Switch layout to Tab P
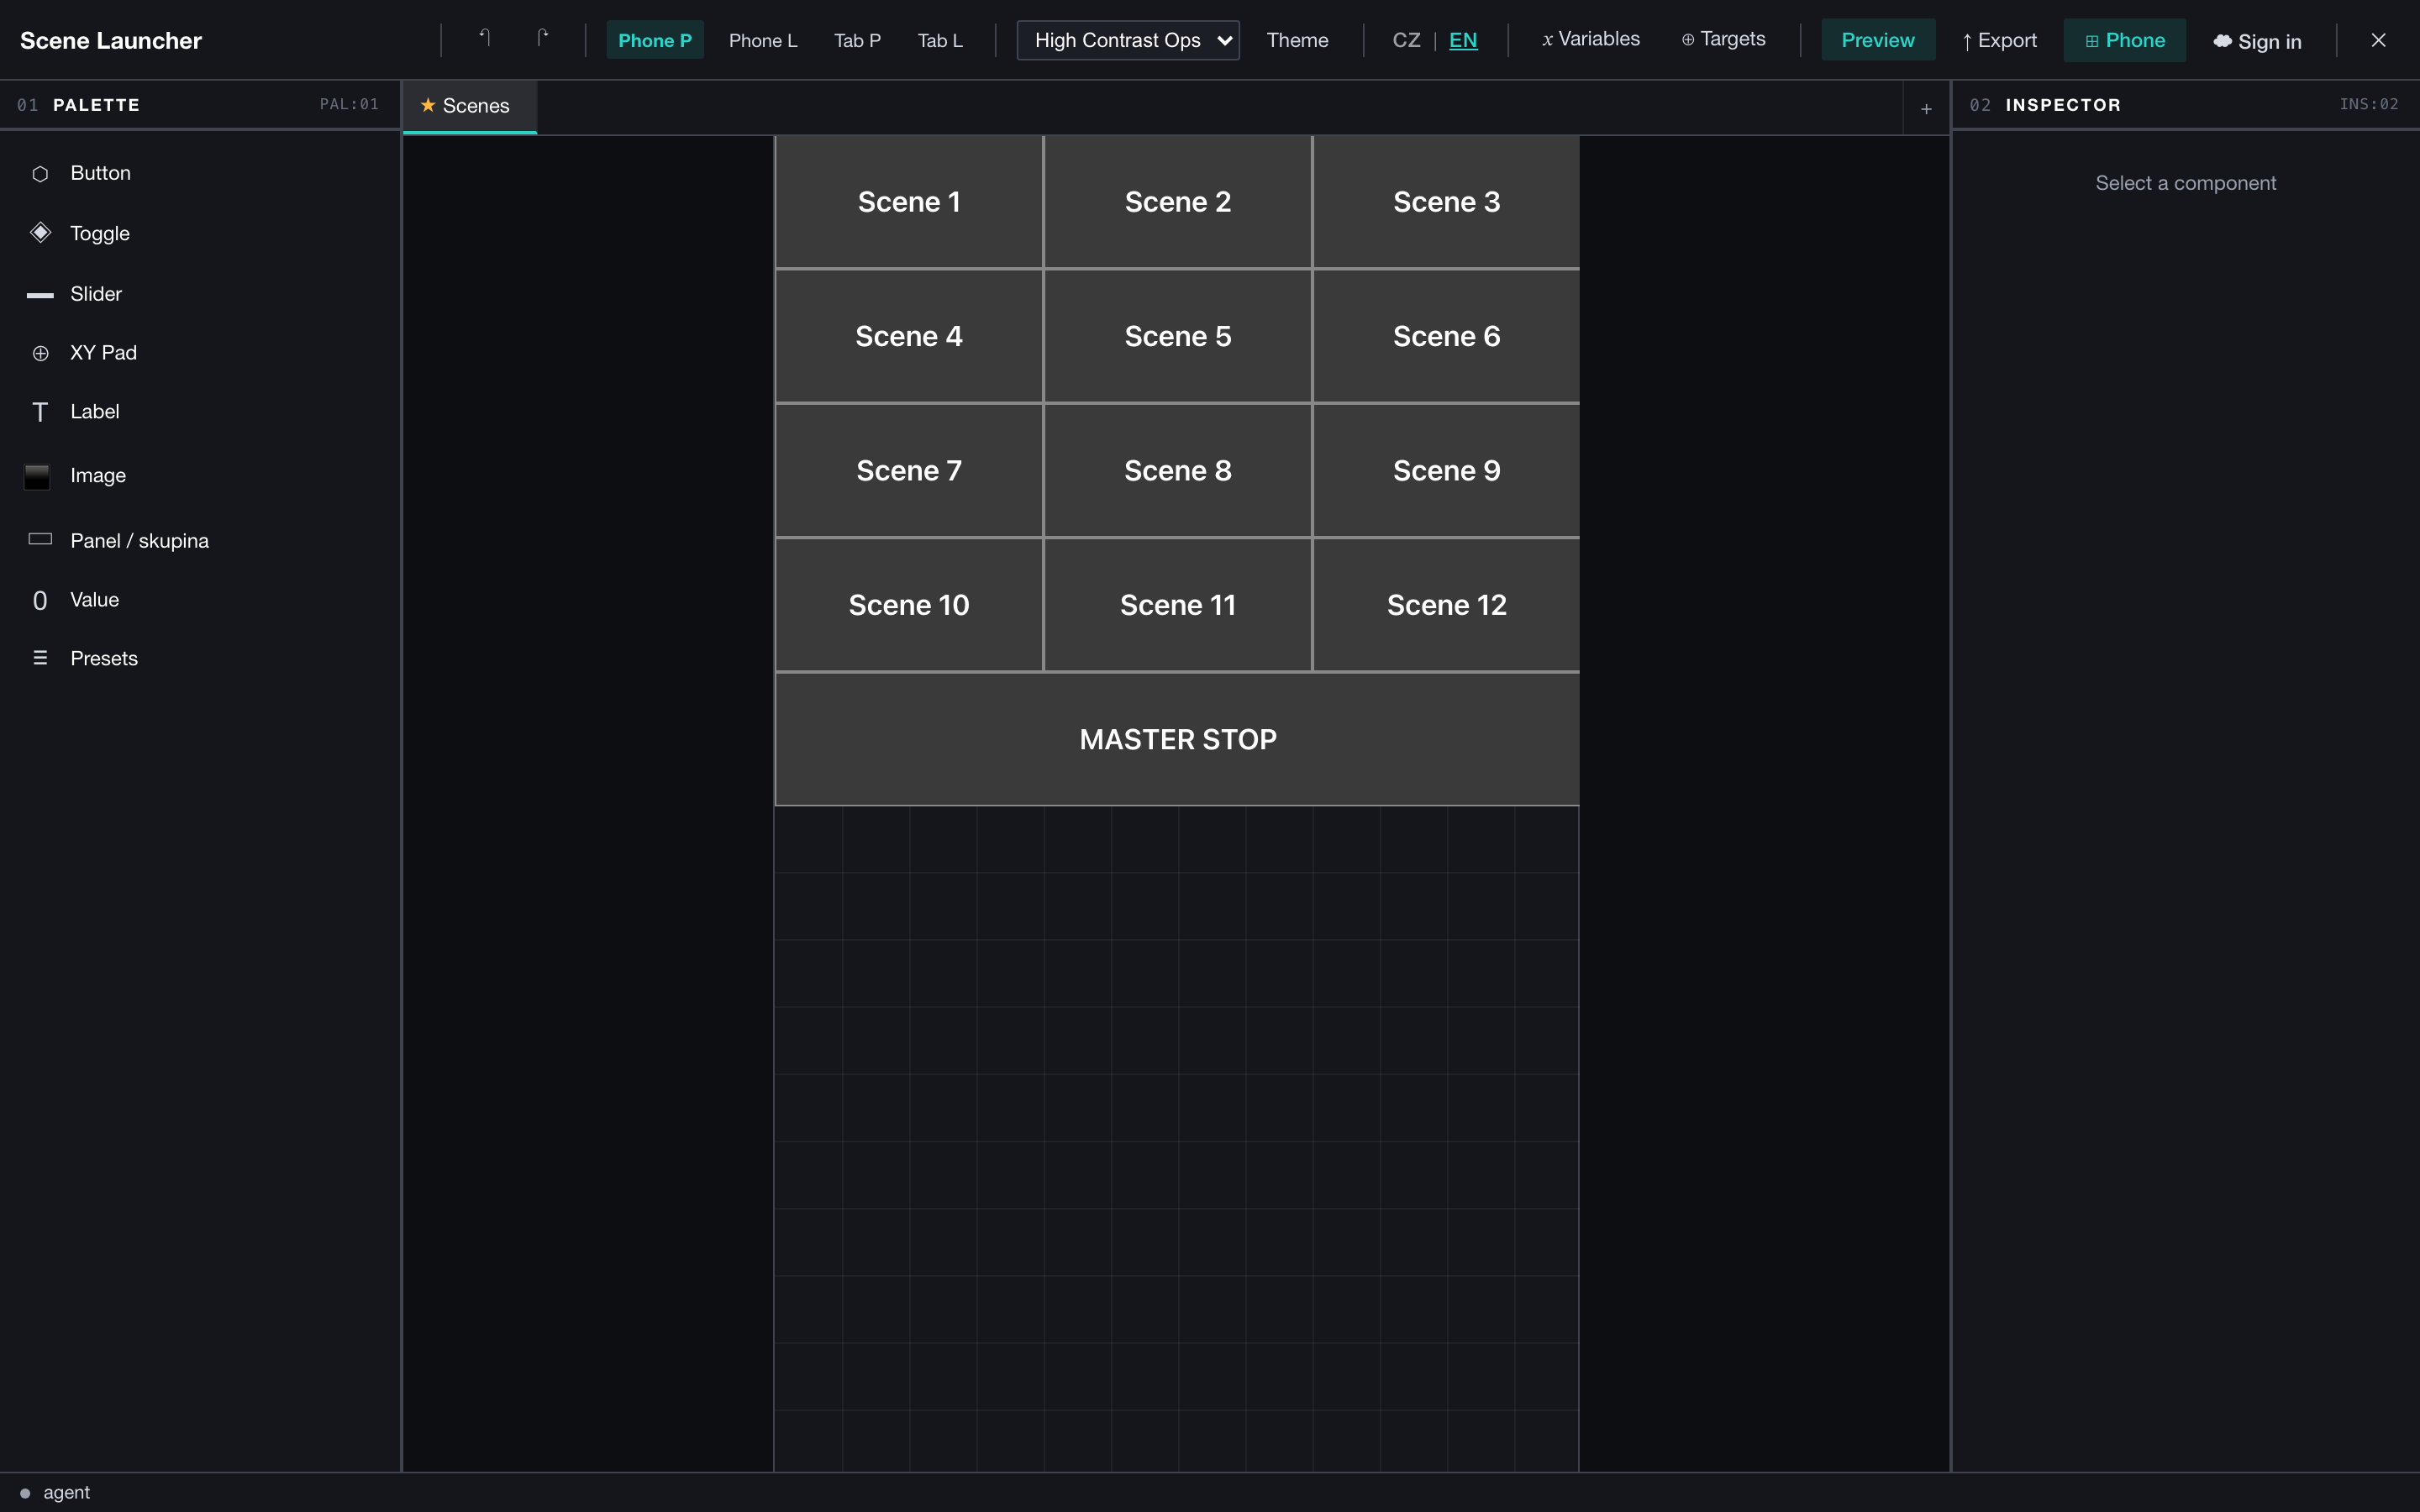Screen dimensions: 2420x1512 click(x=857, y=40)
